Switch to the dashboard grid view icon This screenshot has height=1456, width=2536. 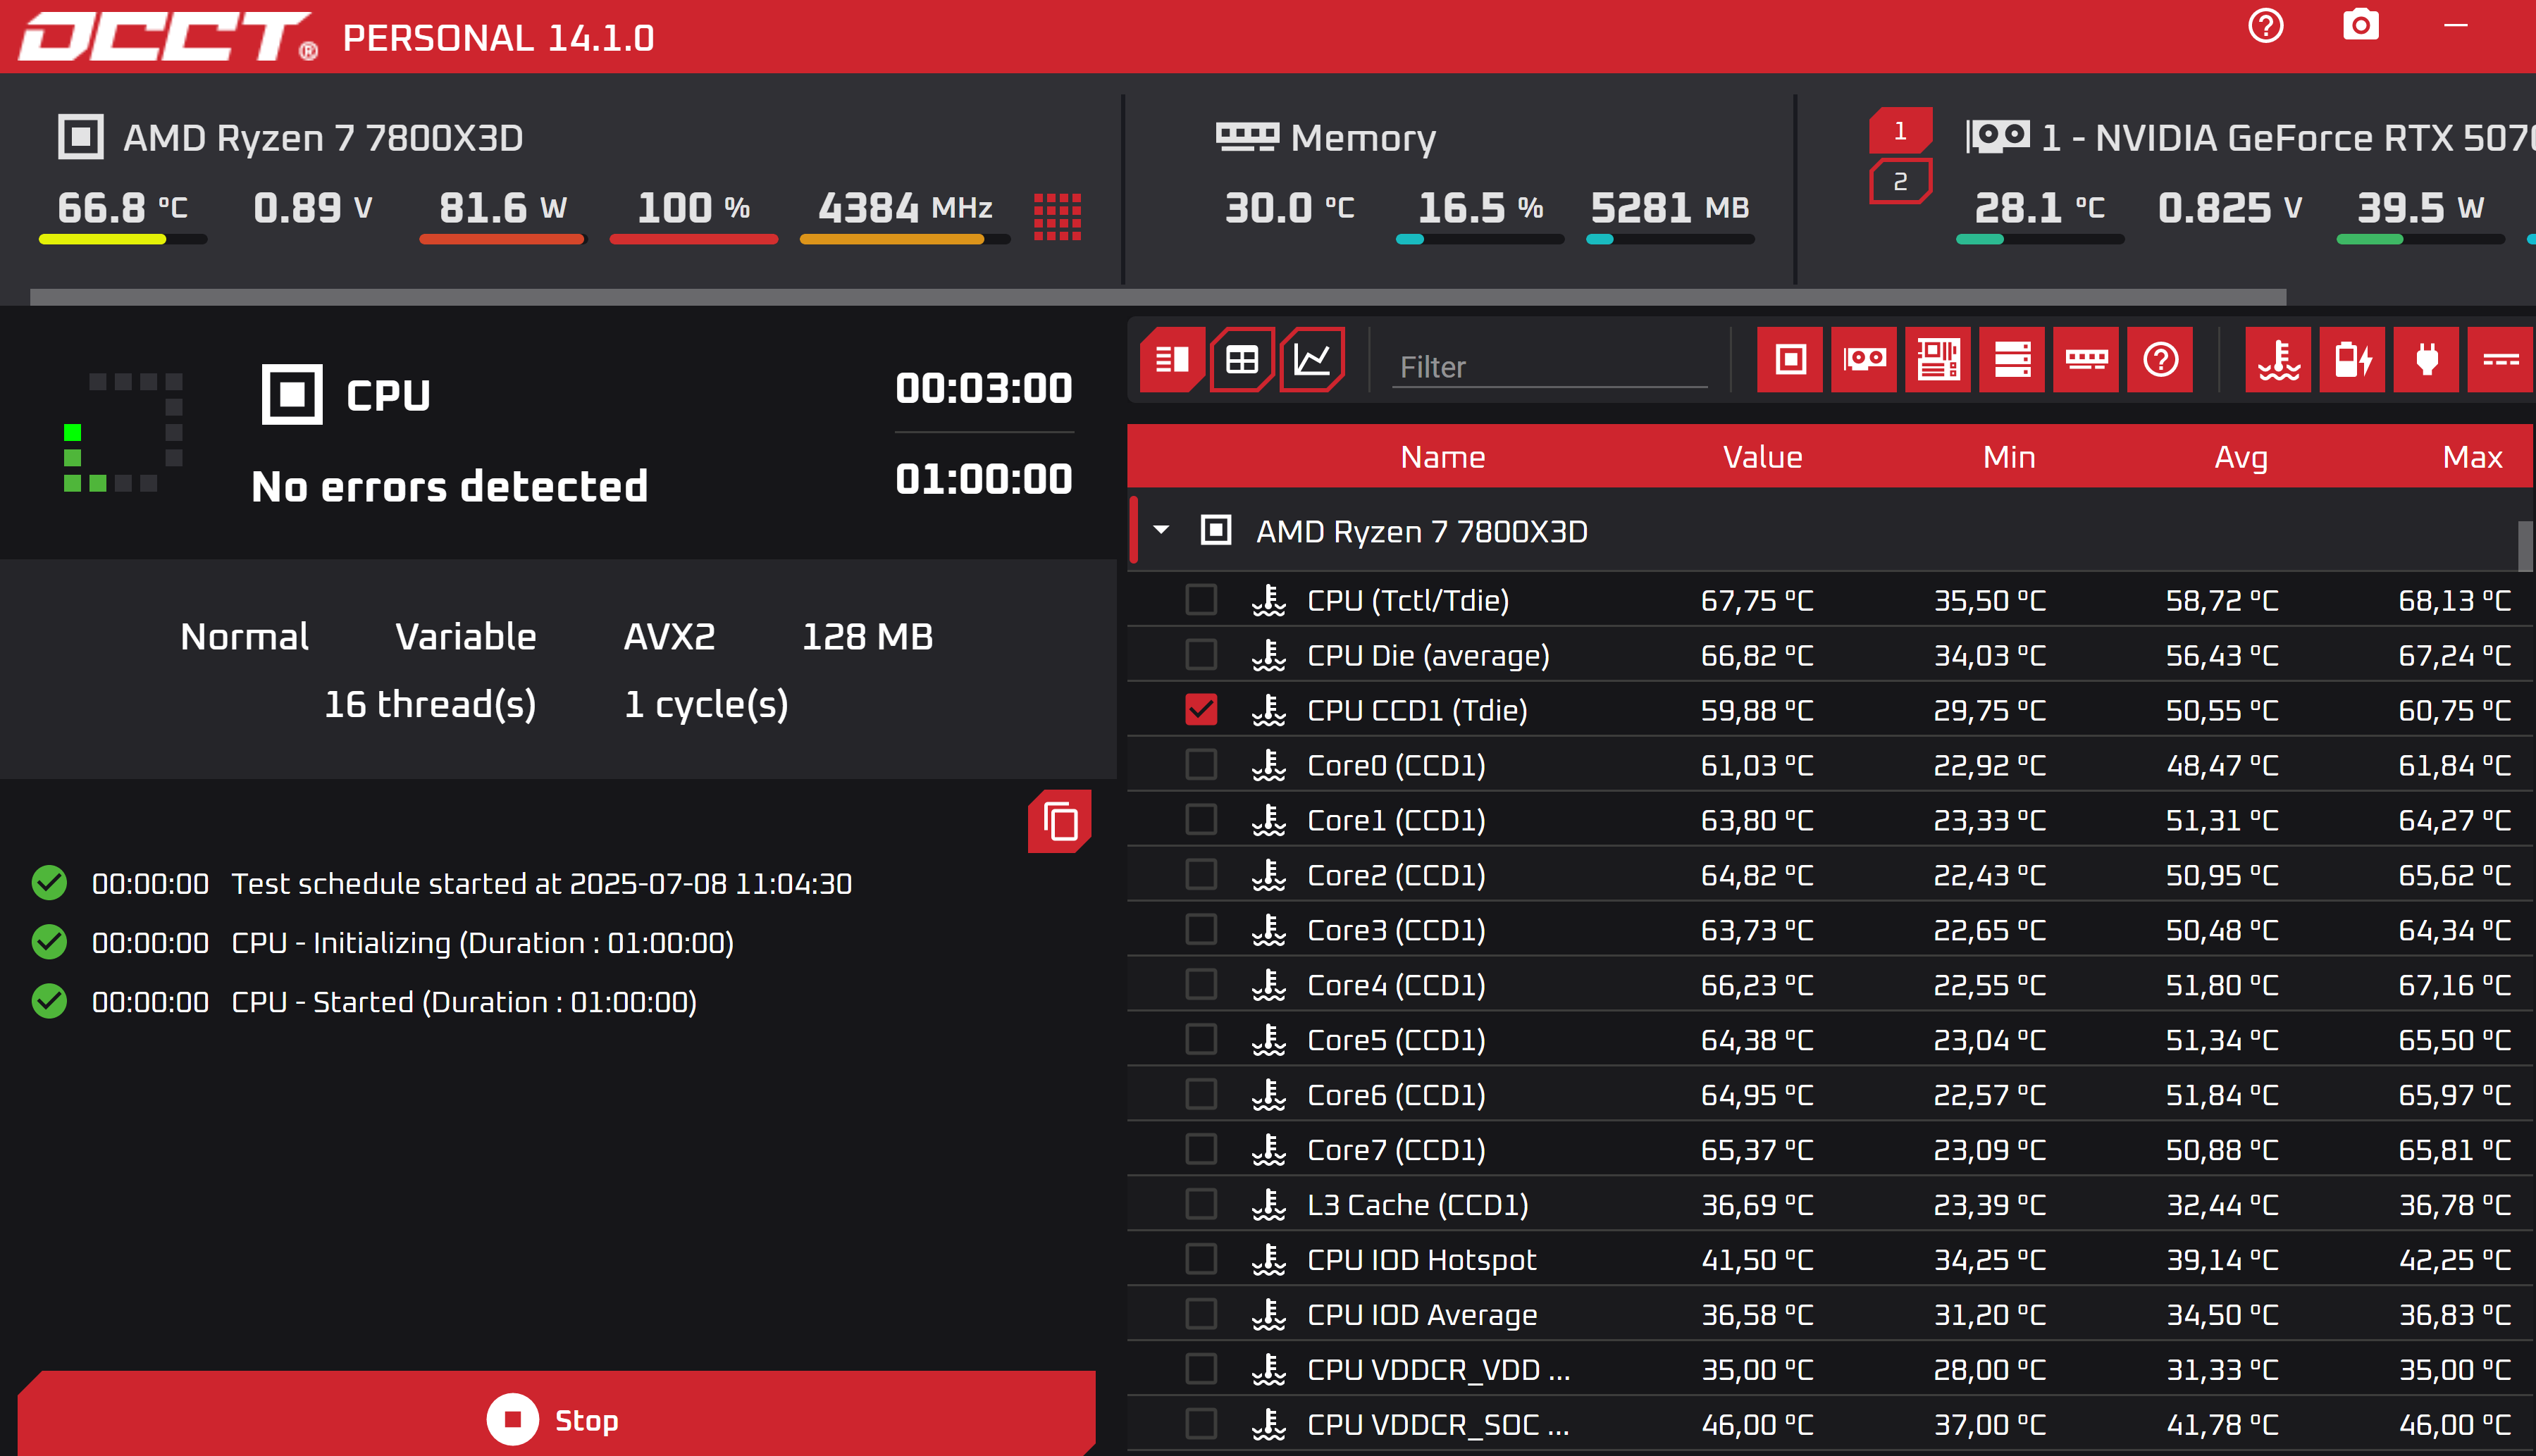[1242, 359]
